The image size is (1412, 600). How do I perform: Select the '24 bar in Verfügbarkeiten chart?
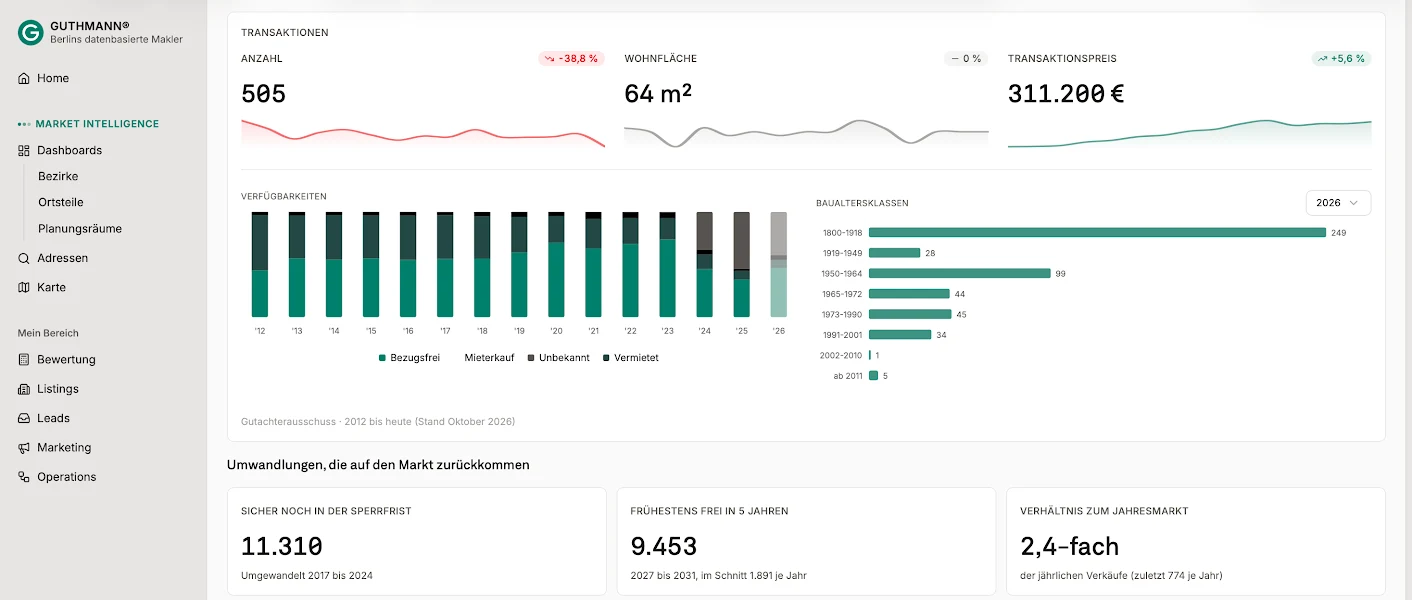tap(704, 264)
